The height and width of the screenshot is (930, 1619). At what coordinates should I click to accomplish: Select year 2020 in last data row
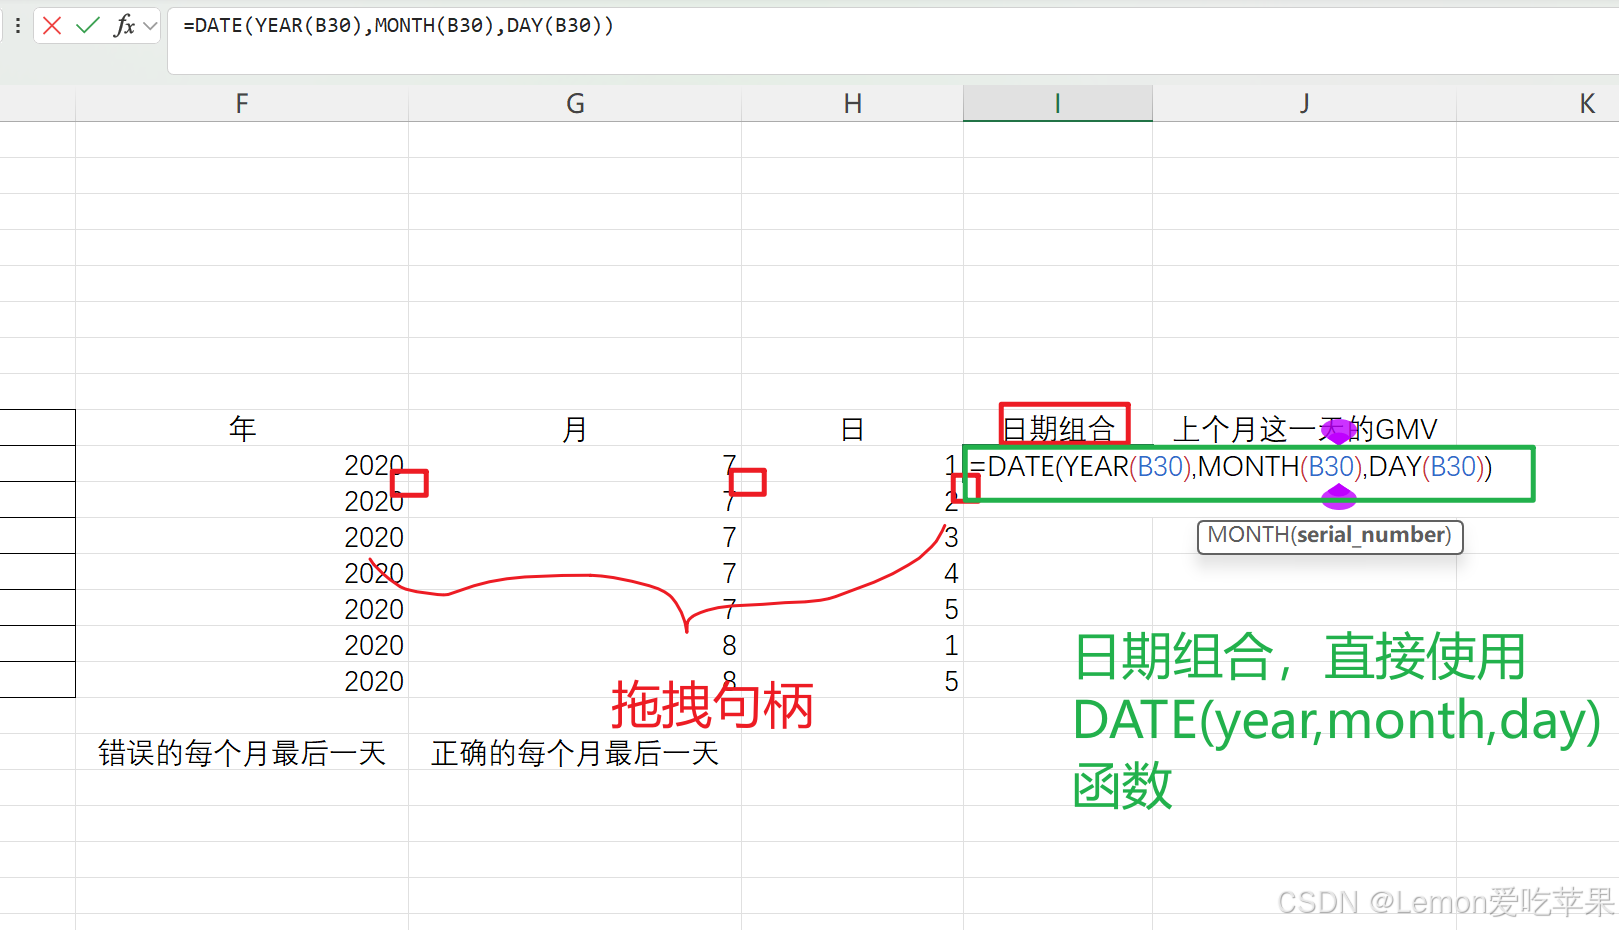242,680
